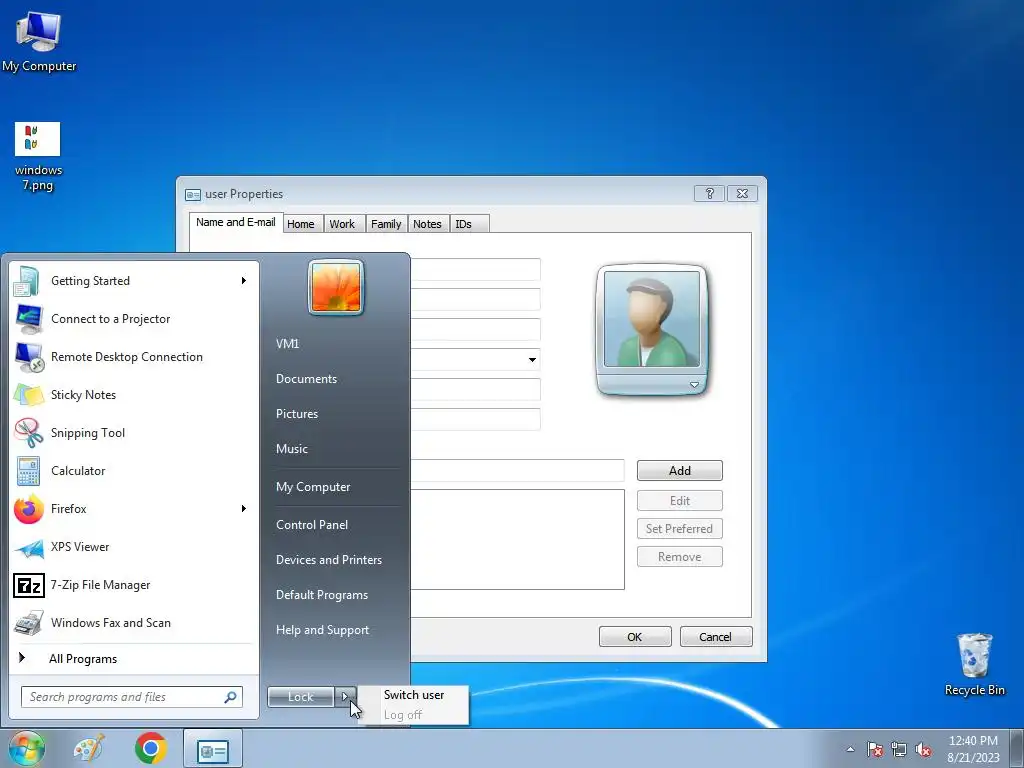1024x768 pixels.
Task: Open My Computer desktop icon
Action: coord(39,42)
